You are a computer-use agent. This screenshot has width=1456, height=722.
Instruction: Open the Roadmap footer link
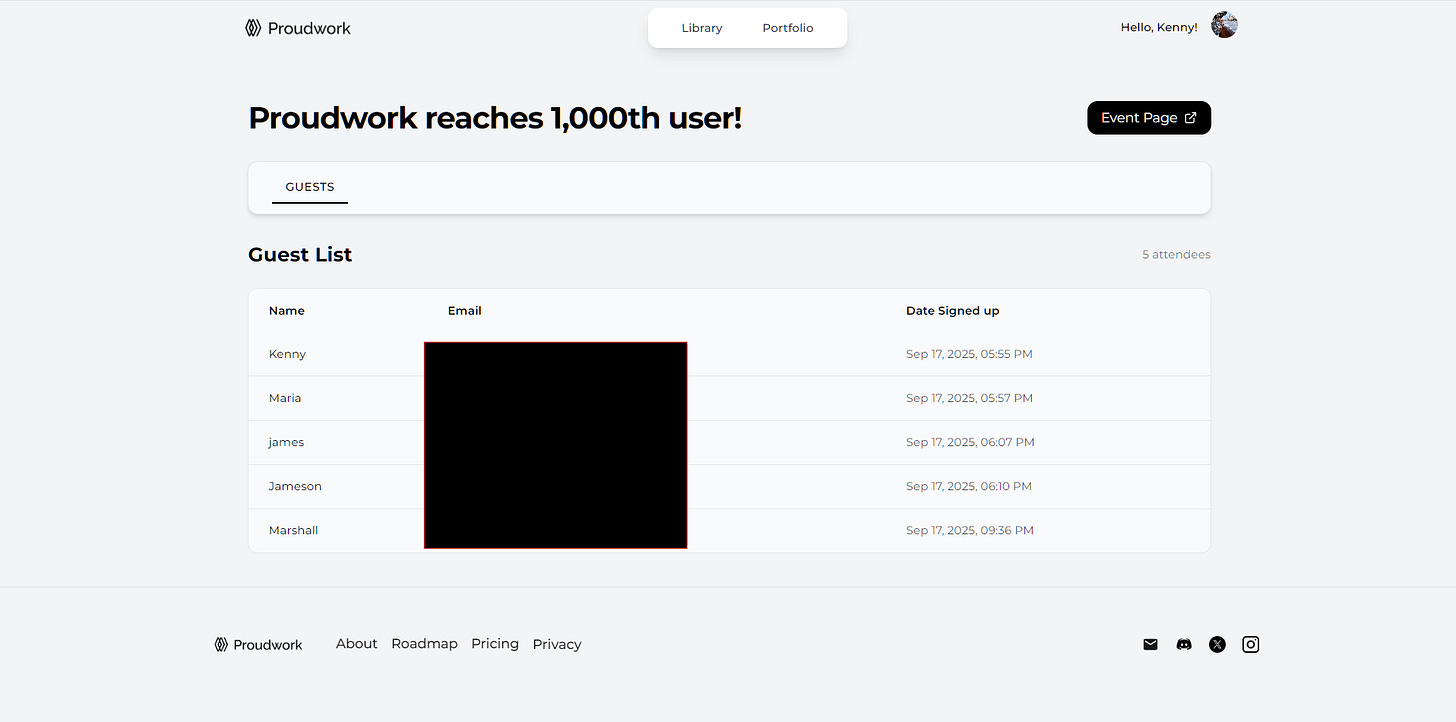(424, 644)
